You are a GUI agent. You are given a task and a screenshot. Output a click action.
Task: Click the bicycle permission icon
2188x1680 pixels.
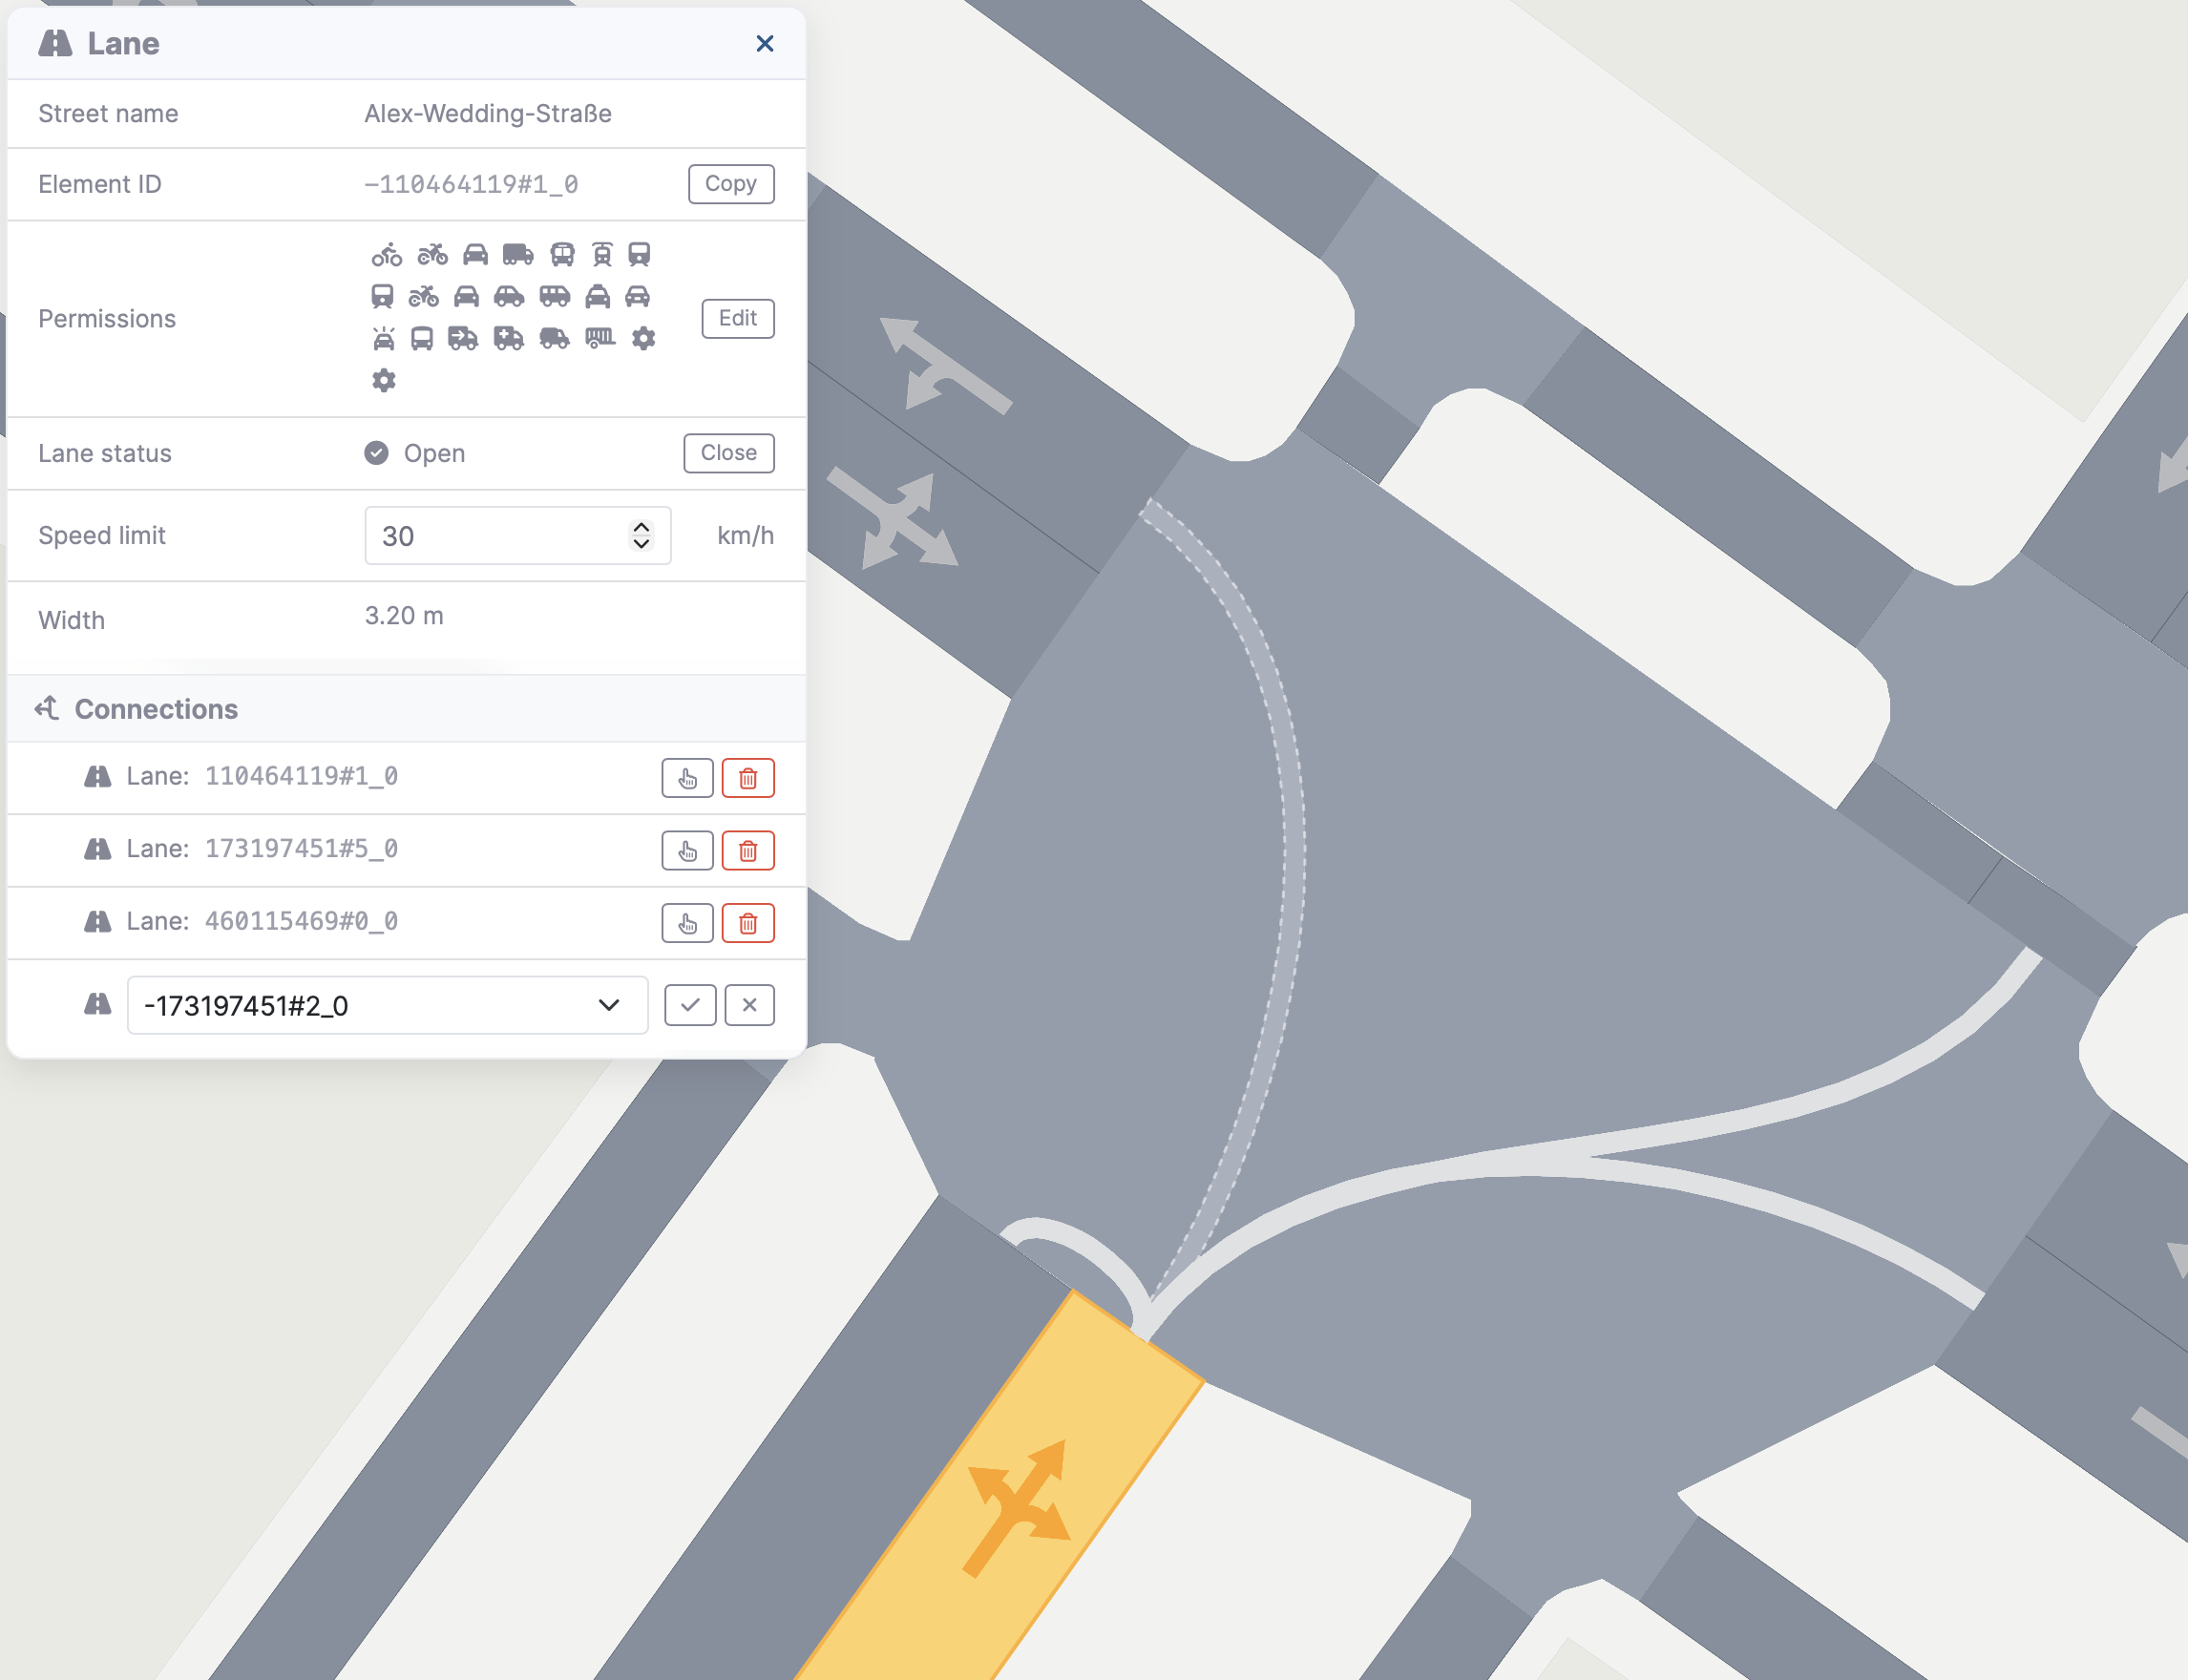point(387,255)
